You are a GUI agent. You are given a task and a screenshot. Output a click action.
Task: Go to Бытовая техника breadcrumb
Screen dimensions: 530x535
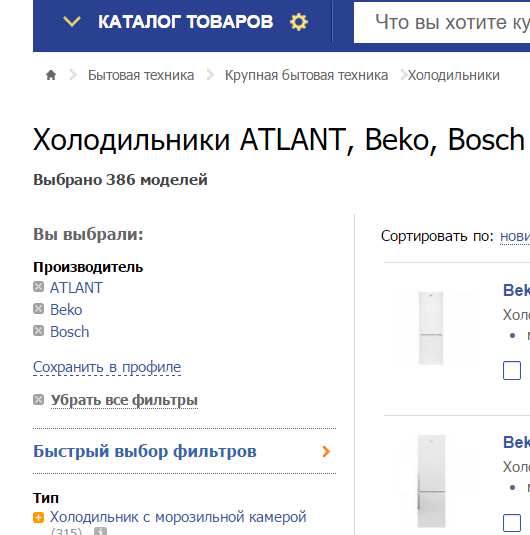[141, 75]
